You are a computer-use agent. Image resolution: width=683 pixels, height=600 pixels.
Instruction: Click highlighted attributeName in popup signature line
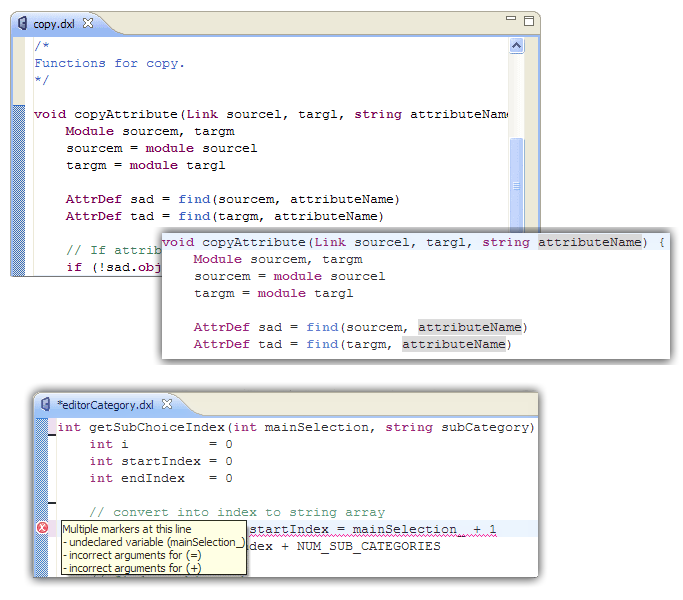pyautogui.click(x=589, y=242)
